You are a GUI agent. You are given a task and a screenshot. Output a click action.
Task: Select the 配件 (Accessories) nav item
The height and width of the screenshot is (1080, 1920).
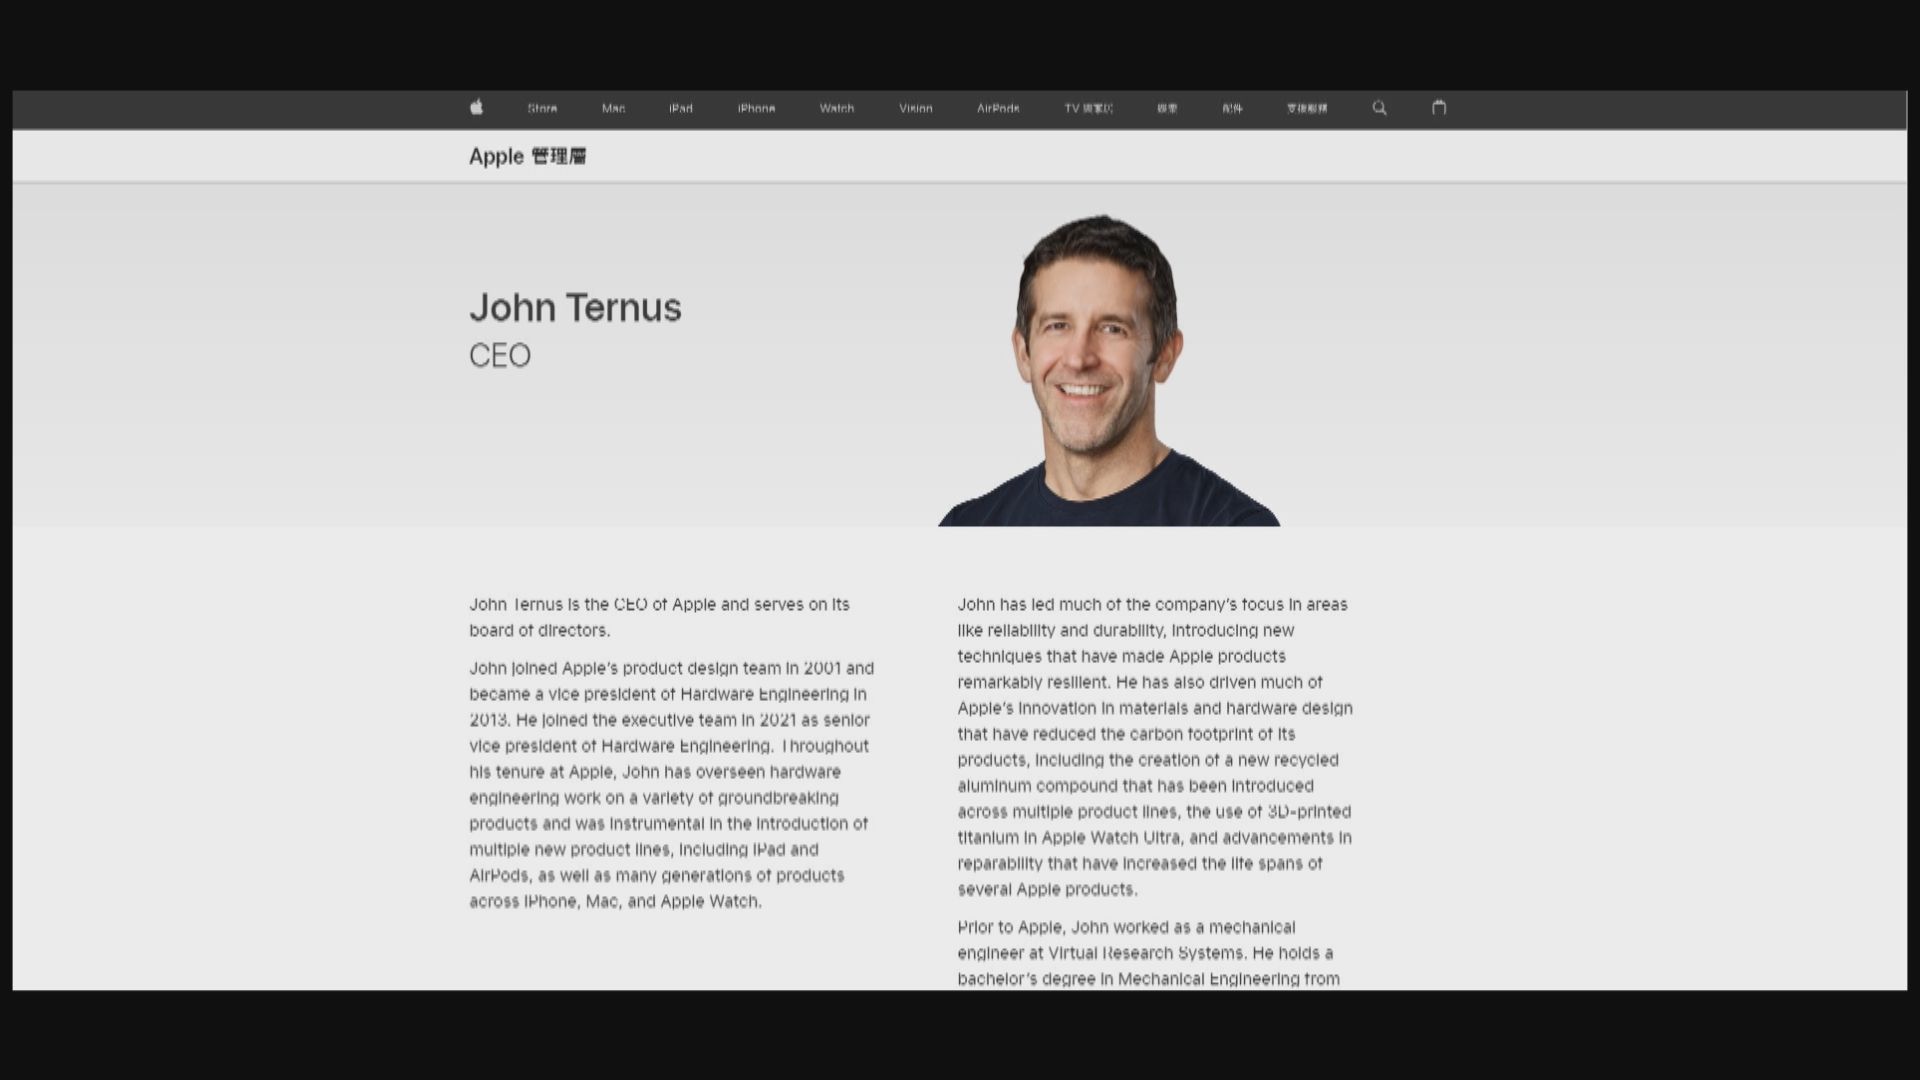pyautogui.click(x=1232, y=108)
